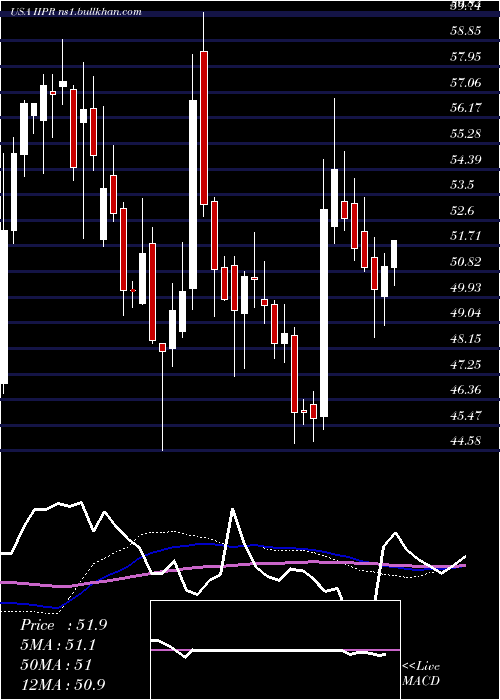The height and width of the screenshot is (700, 500).
Task: Click the 47.25 price axis label
Action: 467,364
